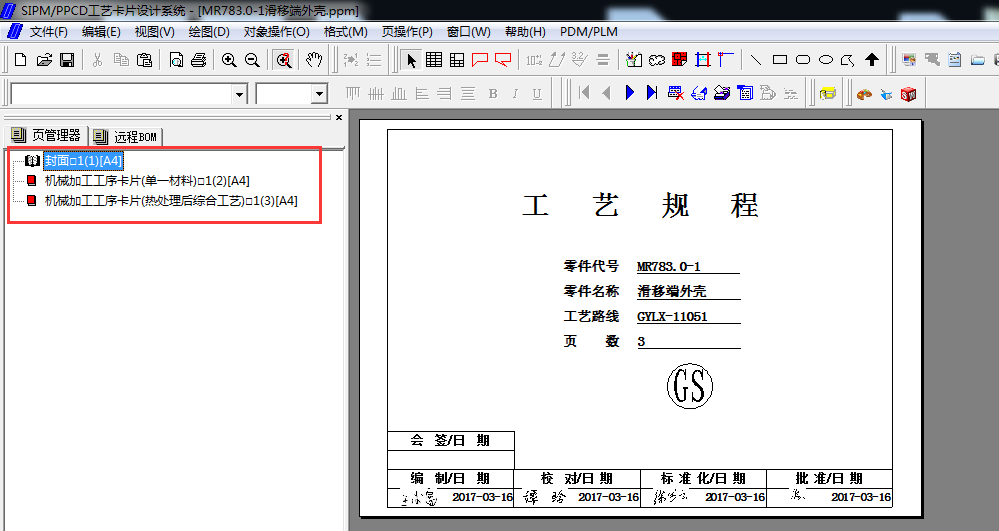The image size is (999, 531).
Task: Go to next page with blue arrow
Action: [x=630, y=93]
